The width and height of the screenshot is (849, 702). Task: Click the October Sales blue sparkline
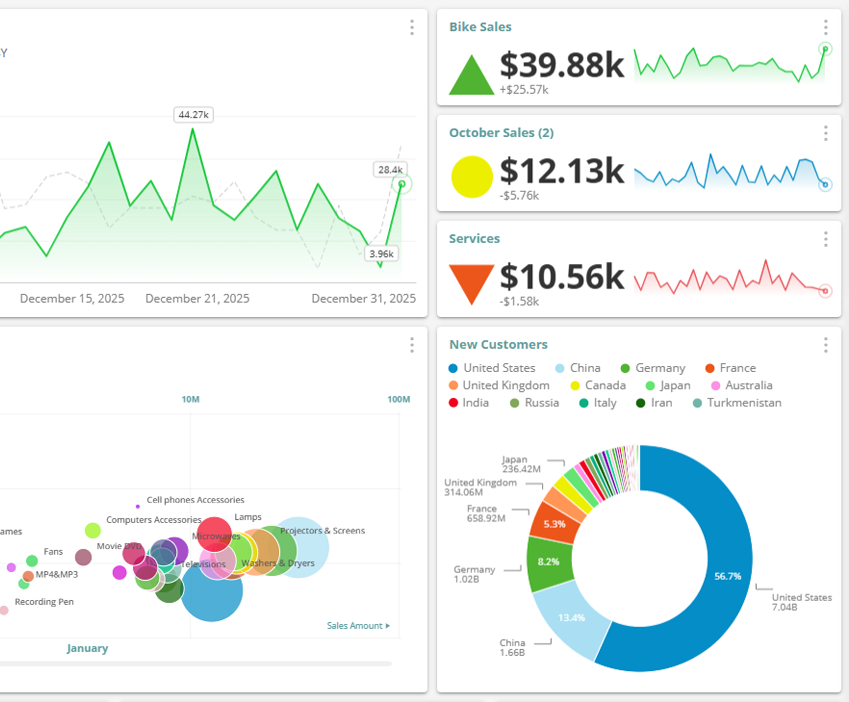click(x=733, y=172)
